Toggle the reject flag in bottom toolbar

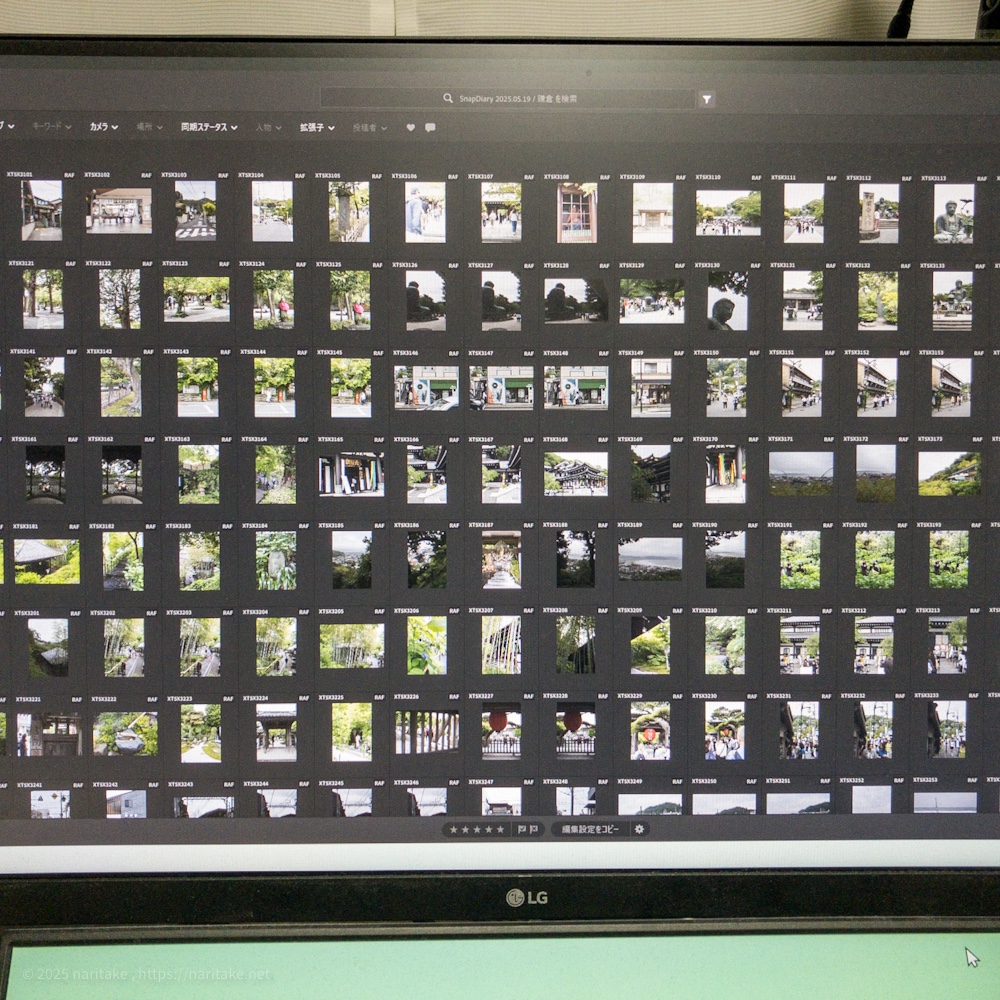[x=534, y=830]
